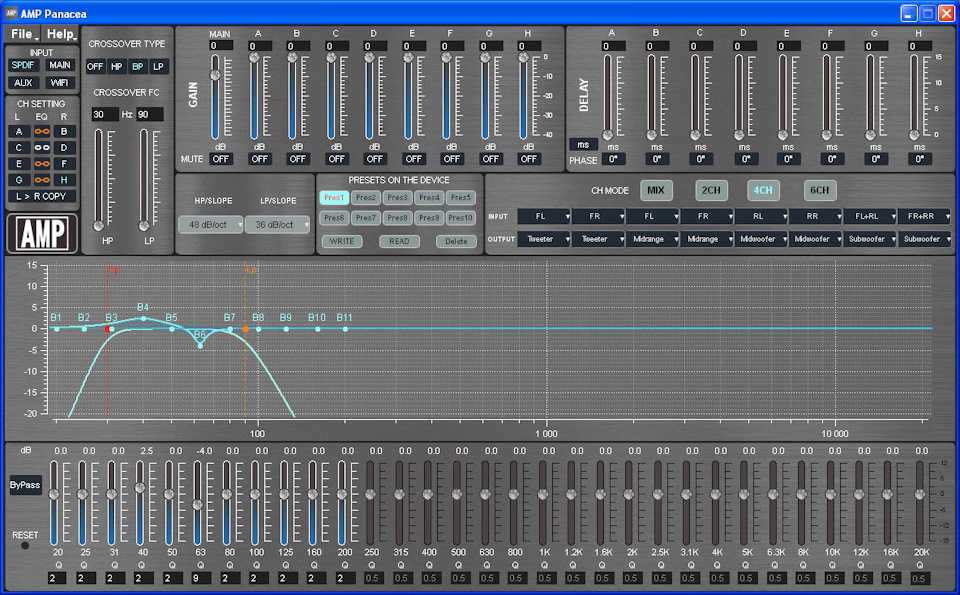Select channel H in CH SETTING

pos(64,180)
